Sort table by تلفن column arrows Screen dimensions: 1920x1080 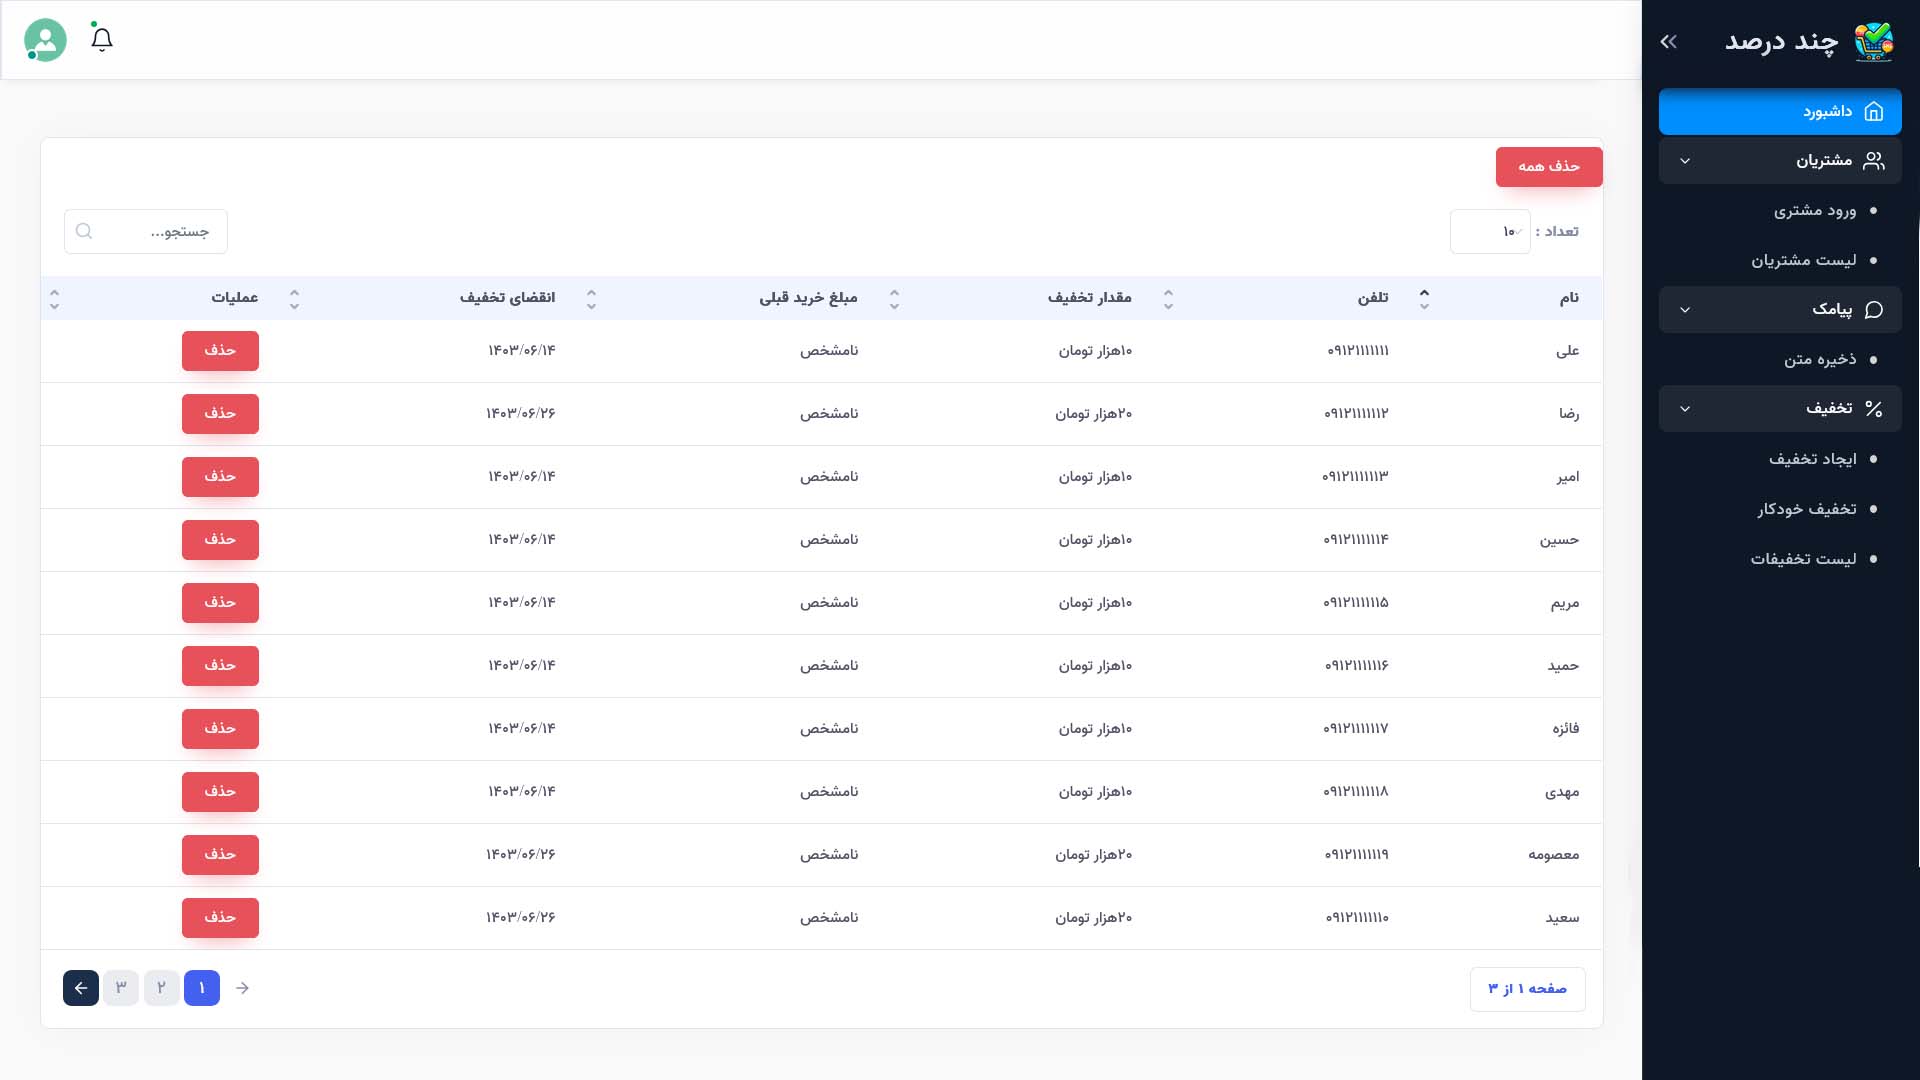(x=1424, y=298)
